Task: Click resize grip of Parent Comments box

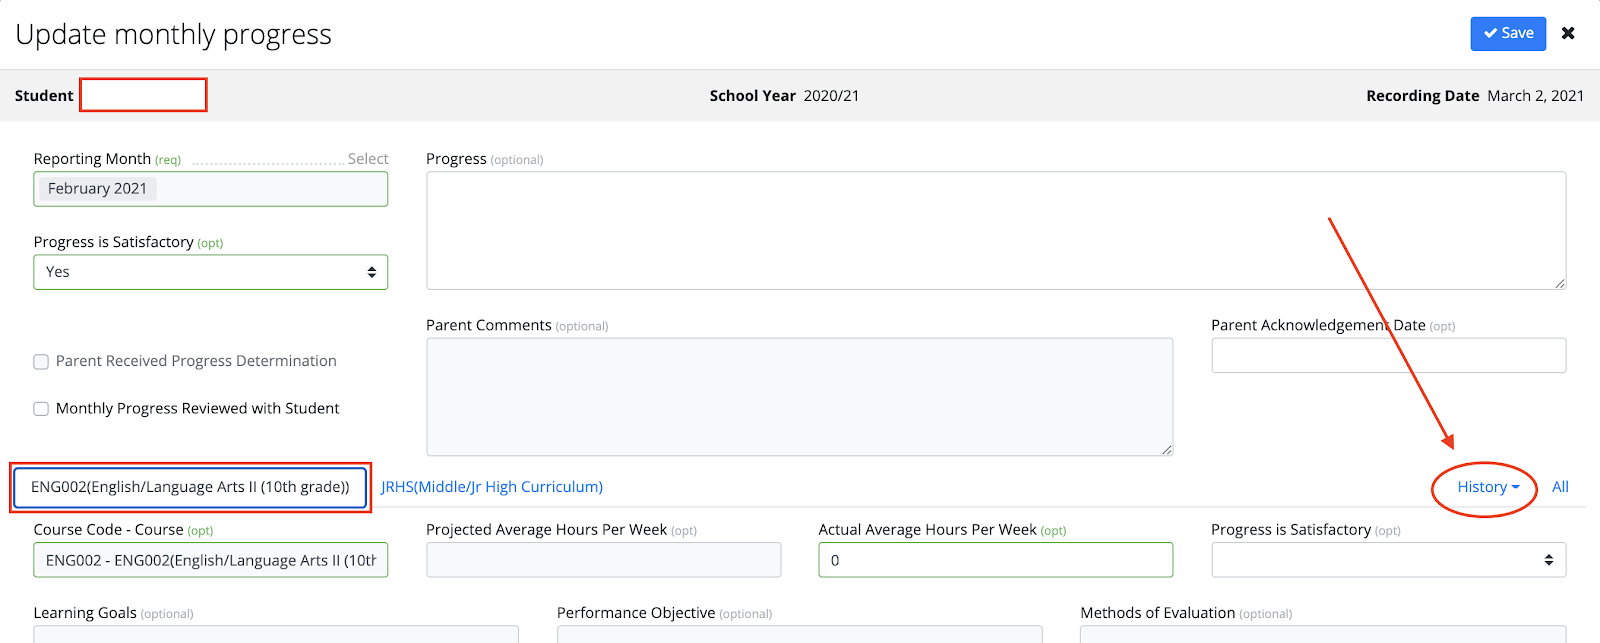Action: (1167, 450)
